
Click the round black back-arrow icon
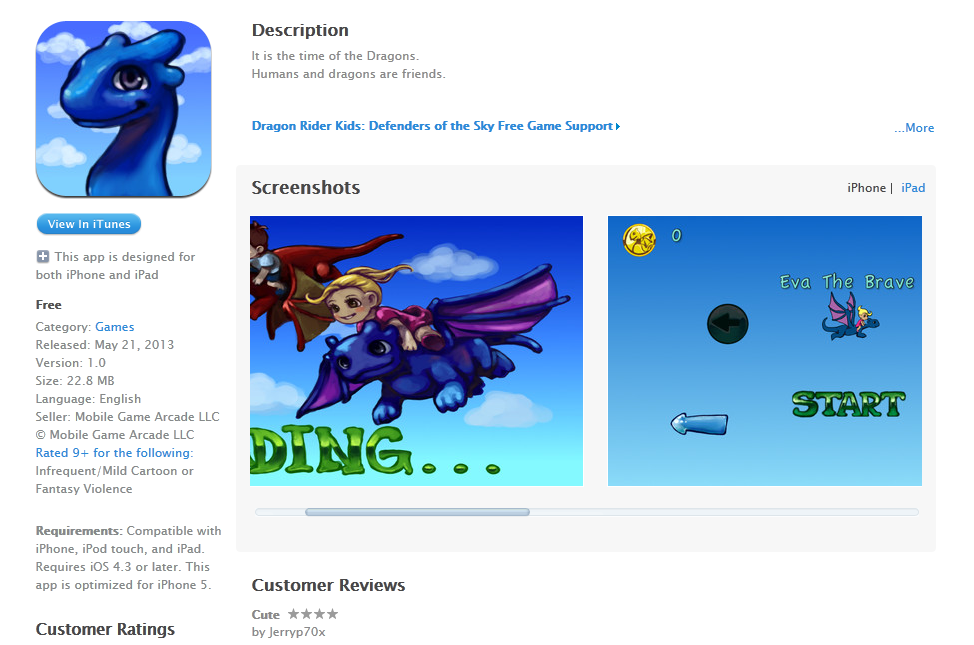click(x=727, y=324)
